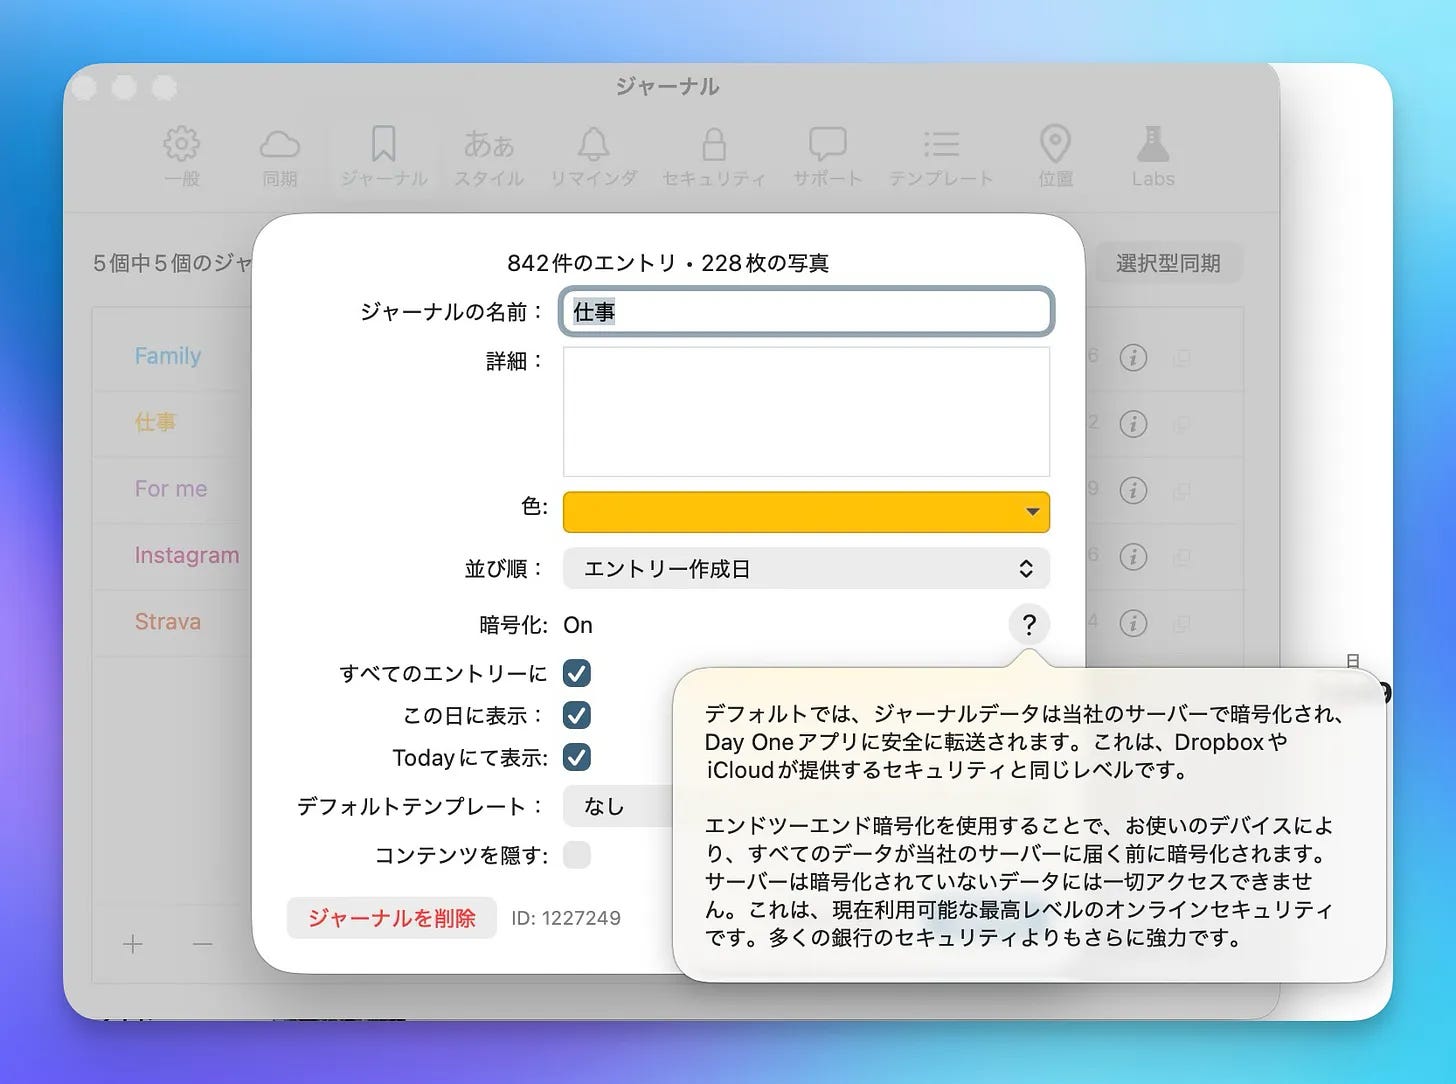The image size is (1456, 1084).
Task: Click the info icon in Strava row
Action: 1133,623
